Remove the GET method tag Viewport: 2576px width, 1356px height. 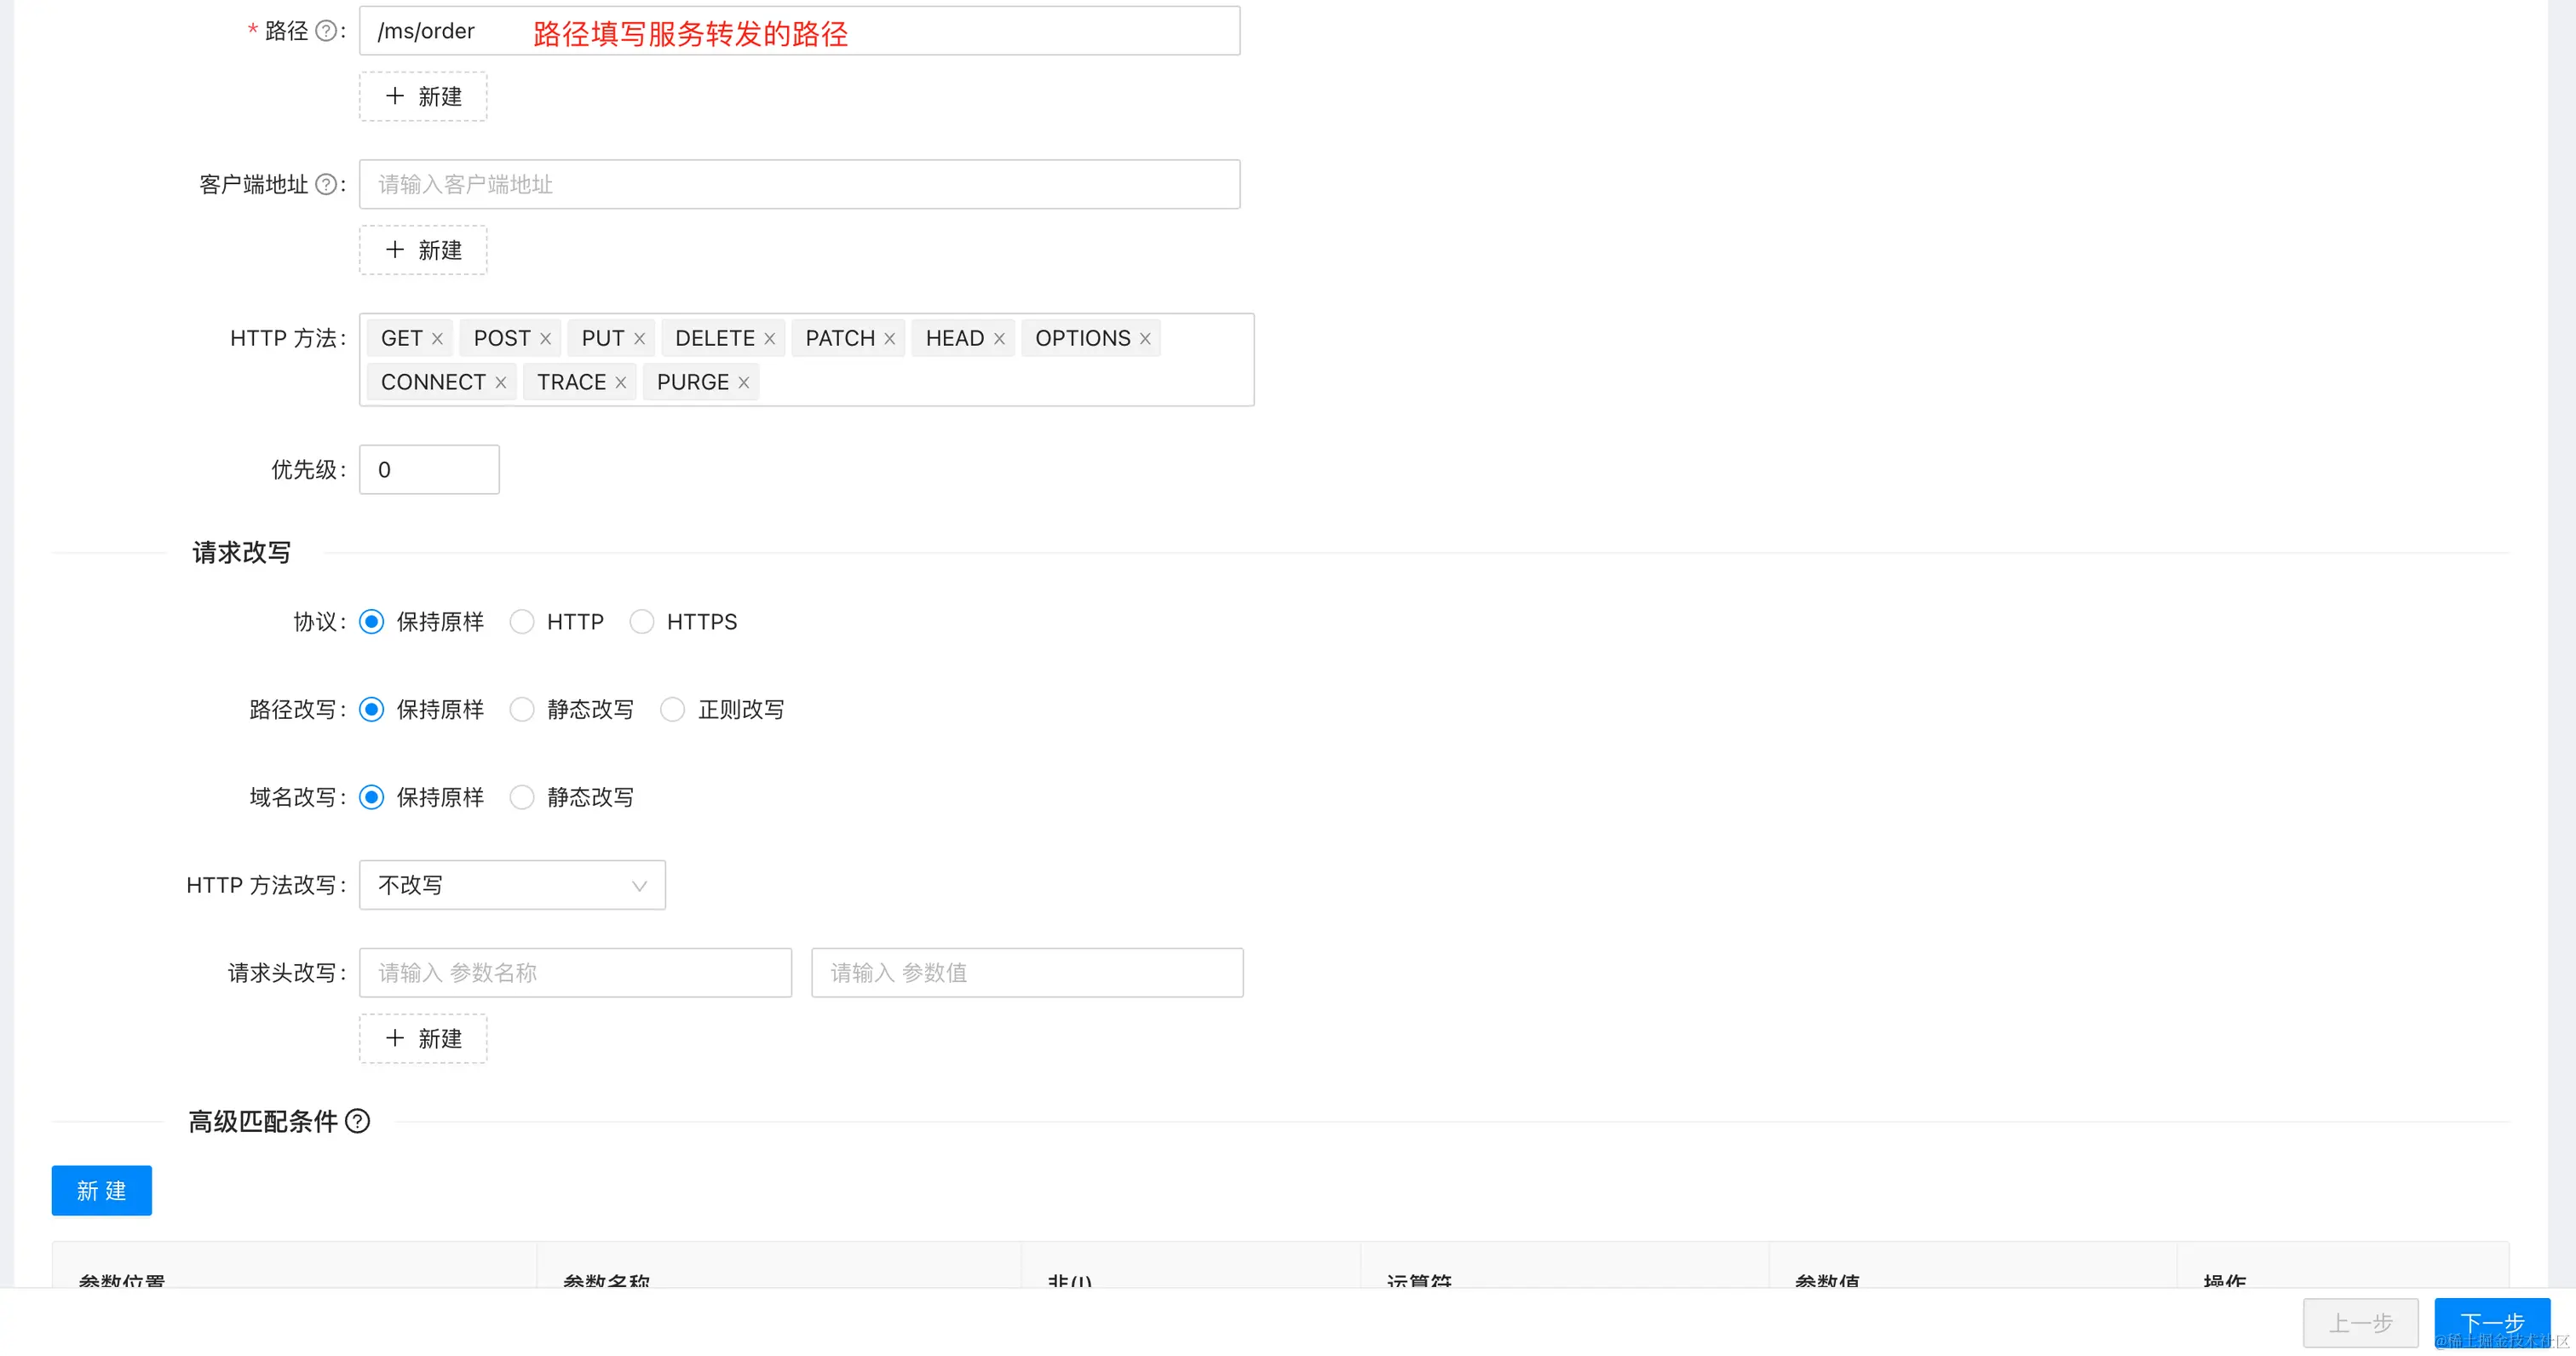point(437,339)
